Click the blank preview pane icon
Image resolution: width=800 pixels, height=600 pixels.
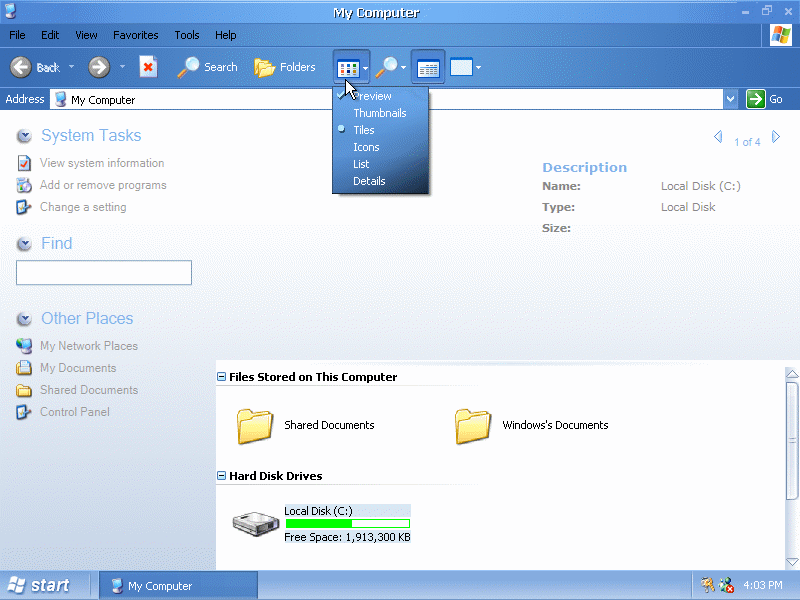(x=461, y=67)
